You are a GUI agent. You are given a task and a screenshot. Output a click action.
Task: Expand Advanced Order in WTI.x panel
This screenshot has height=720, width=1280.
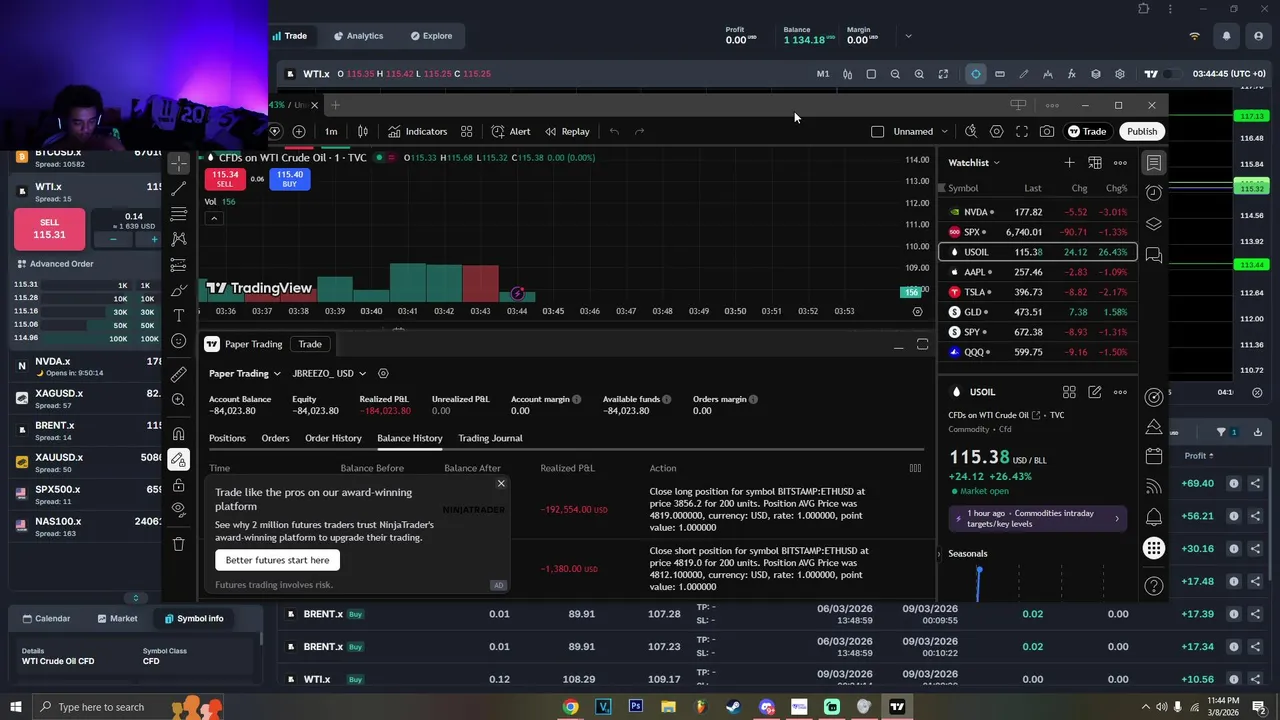pos(55,264)
